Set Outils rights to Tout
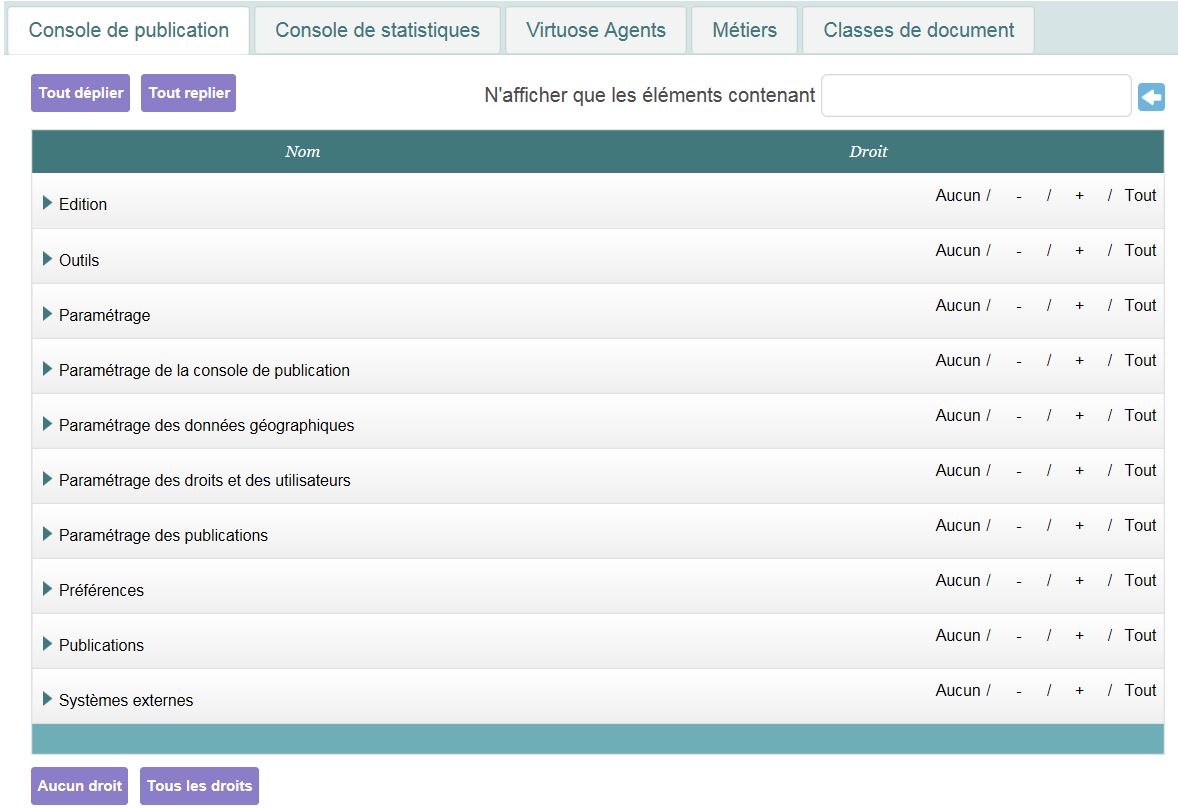This screenshot has height=809, width=1178. click(1140, 251)
